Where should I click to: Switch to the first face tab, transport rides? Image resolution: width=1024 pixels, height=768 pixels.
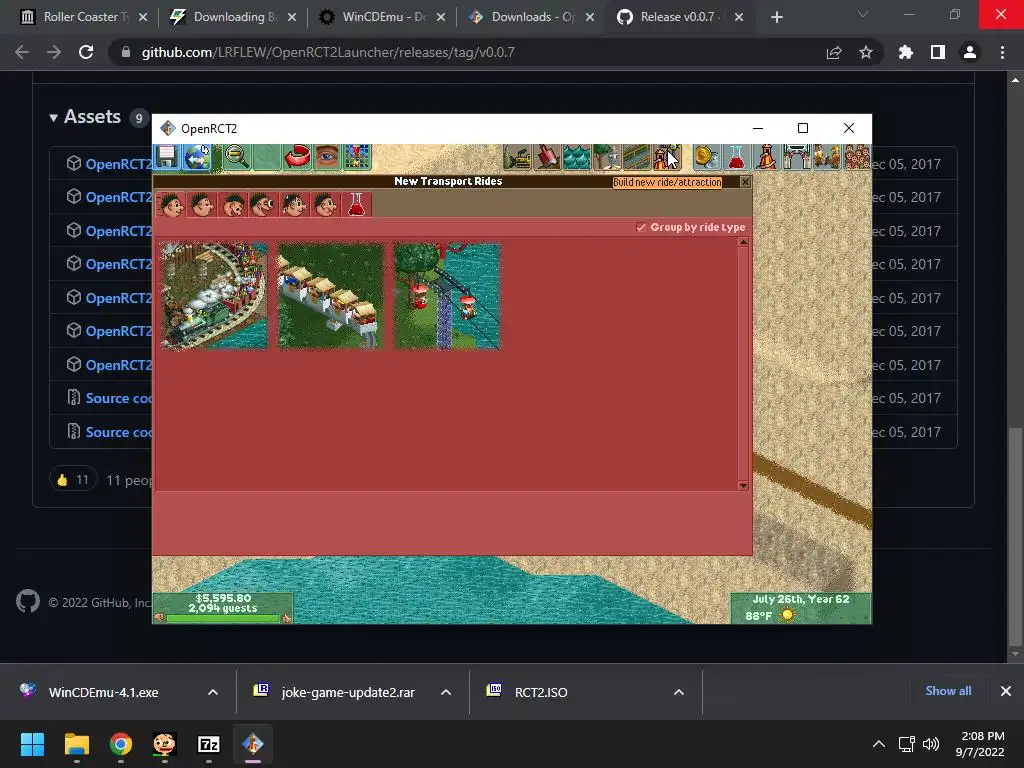coord(172,204)
